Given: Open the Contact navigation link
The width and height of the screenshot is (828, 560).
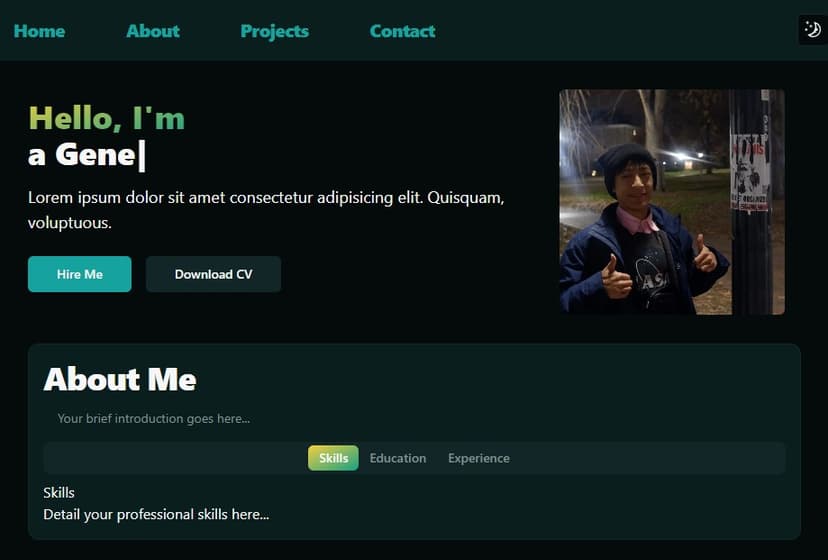Looking at the screenshot, I should 402,31.
